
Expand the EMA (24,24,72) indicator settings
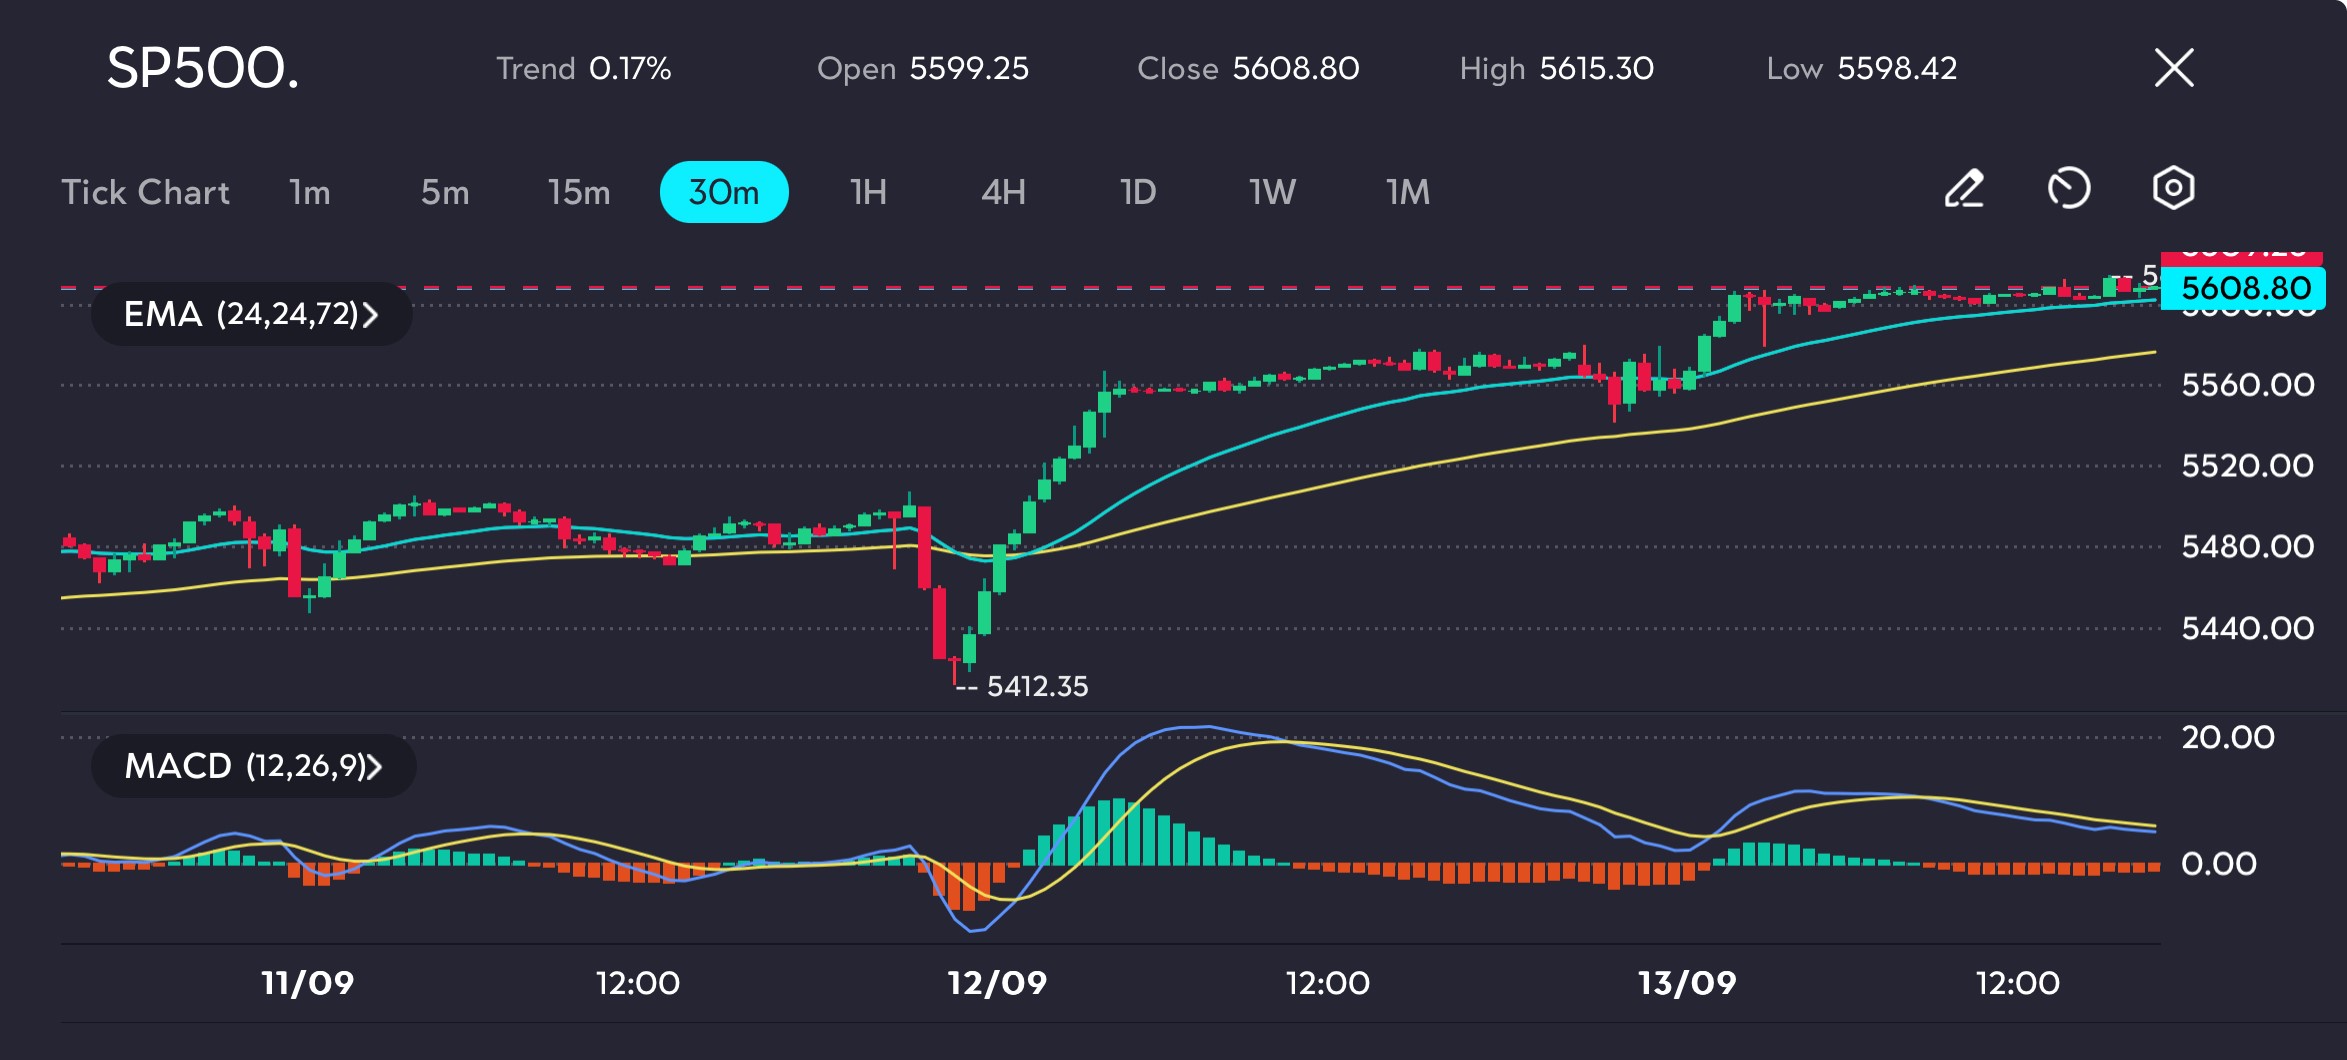point(251,314)
